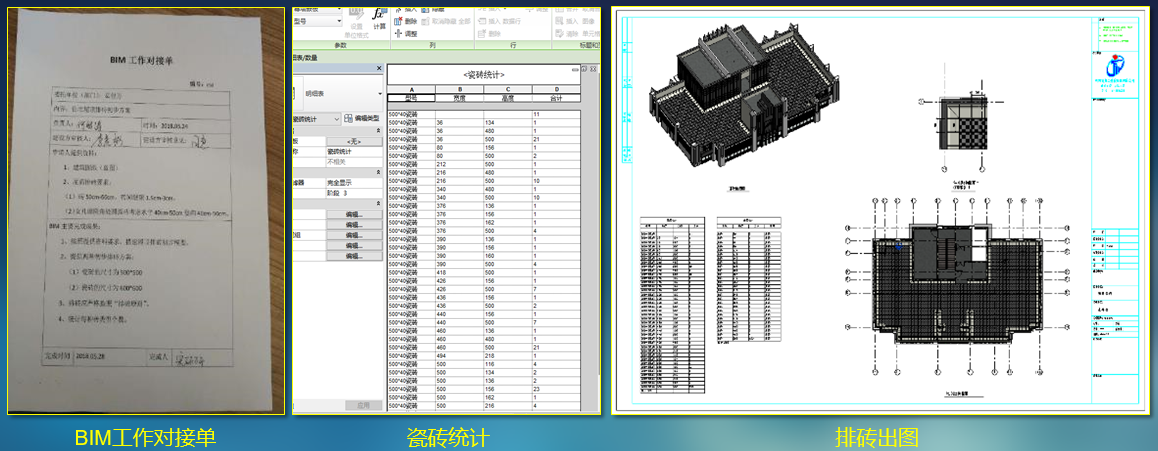Click the <瓷砖统计> schedule title
Screen dimensions: 1158x451
pyautogui.click(x=484, y=75)
